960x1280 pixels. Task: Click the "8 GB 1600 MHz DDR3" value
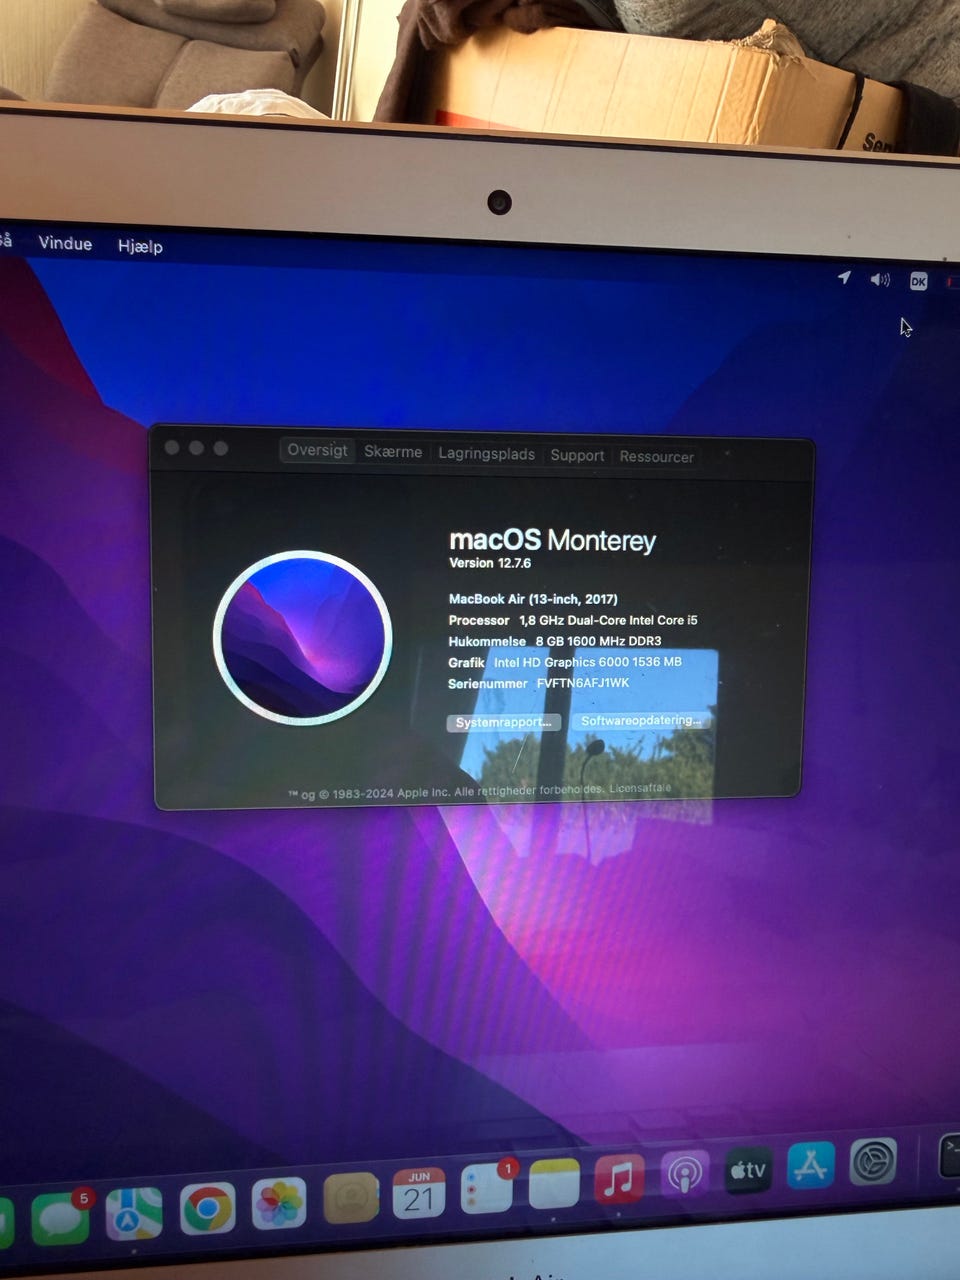[598, 641]
